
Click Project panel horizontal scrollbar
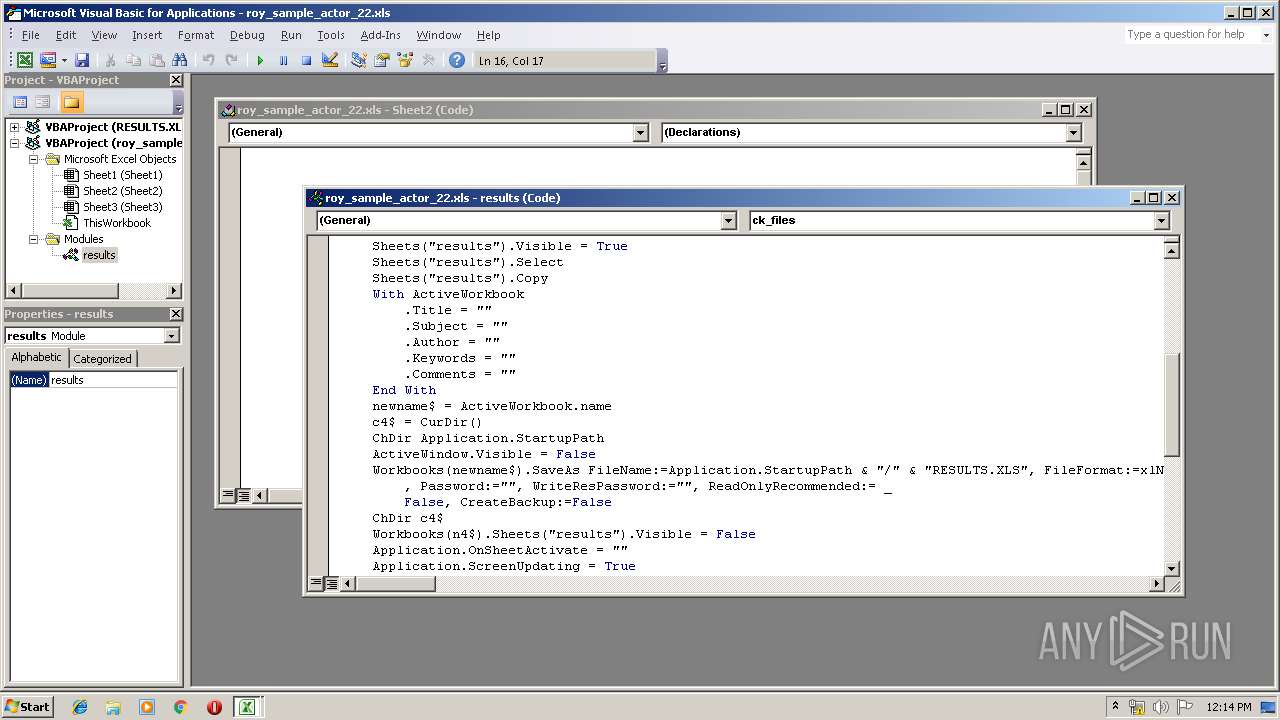point(94,291)
